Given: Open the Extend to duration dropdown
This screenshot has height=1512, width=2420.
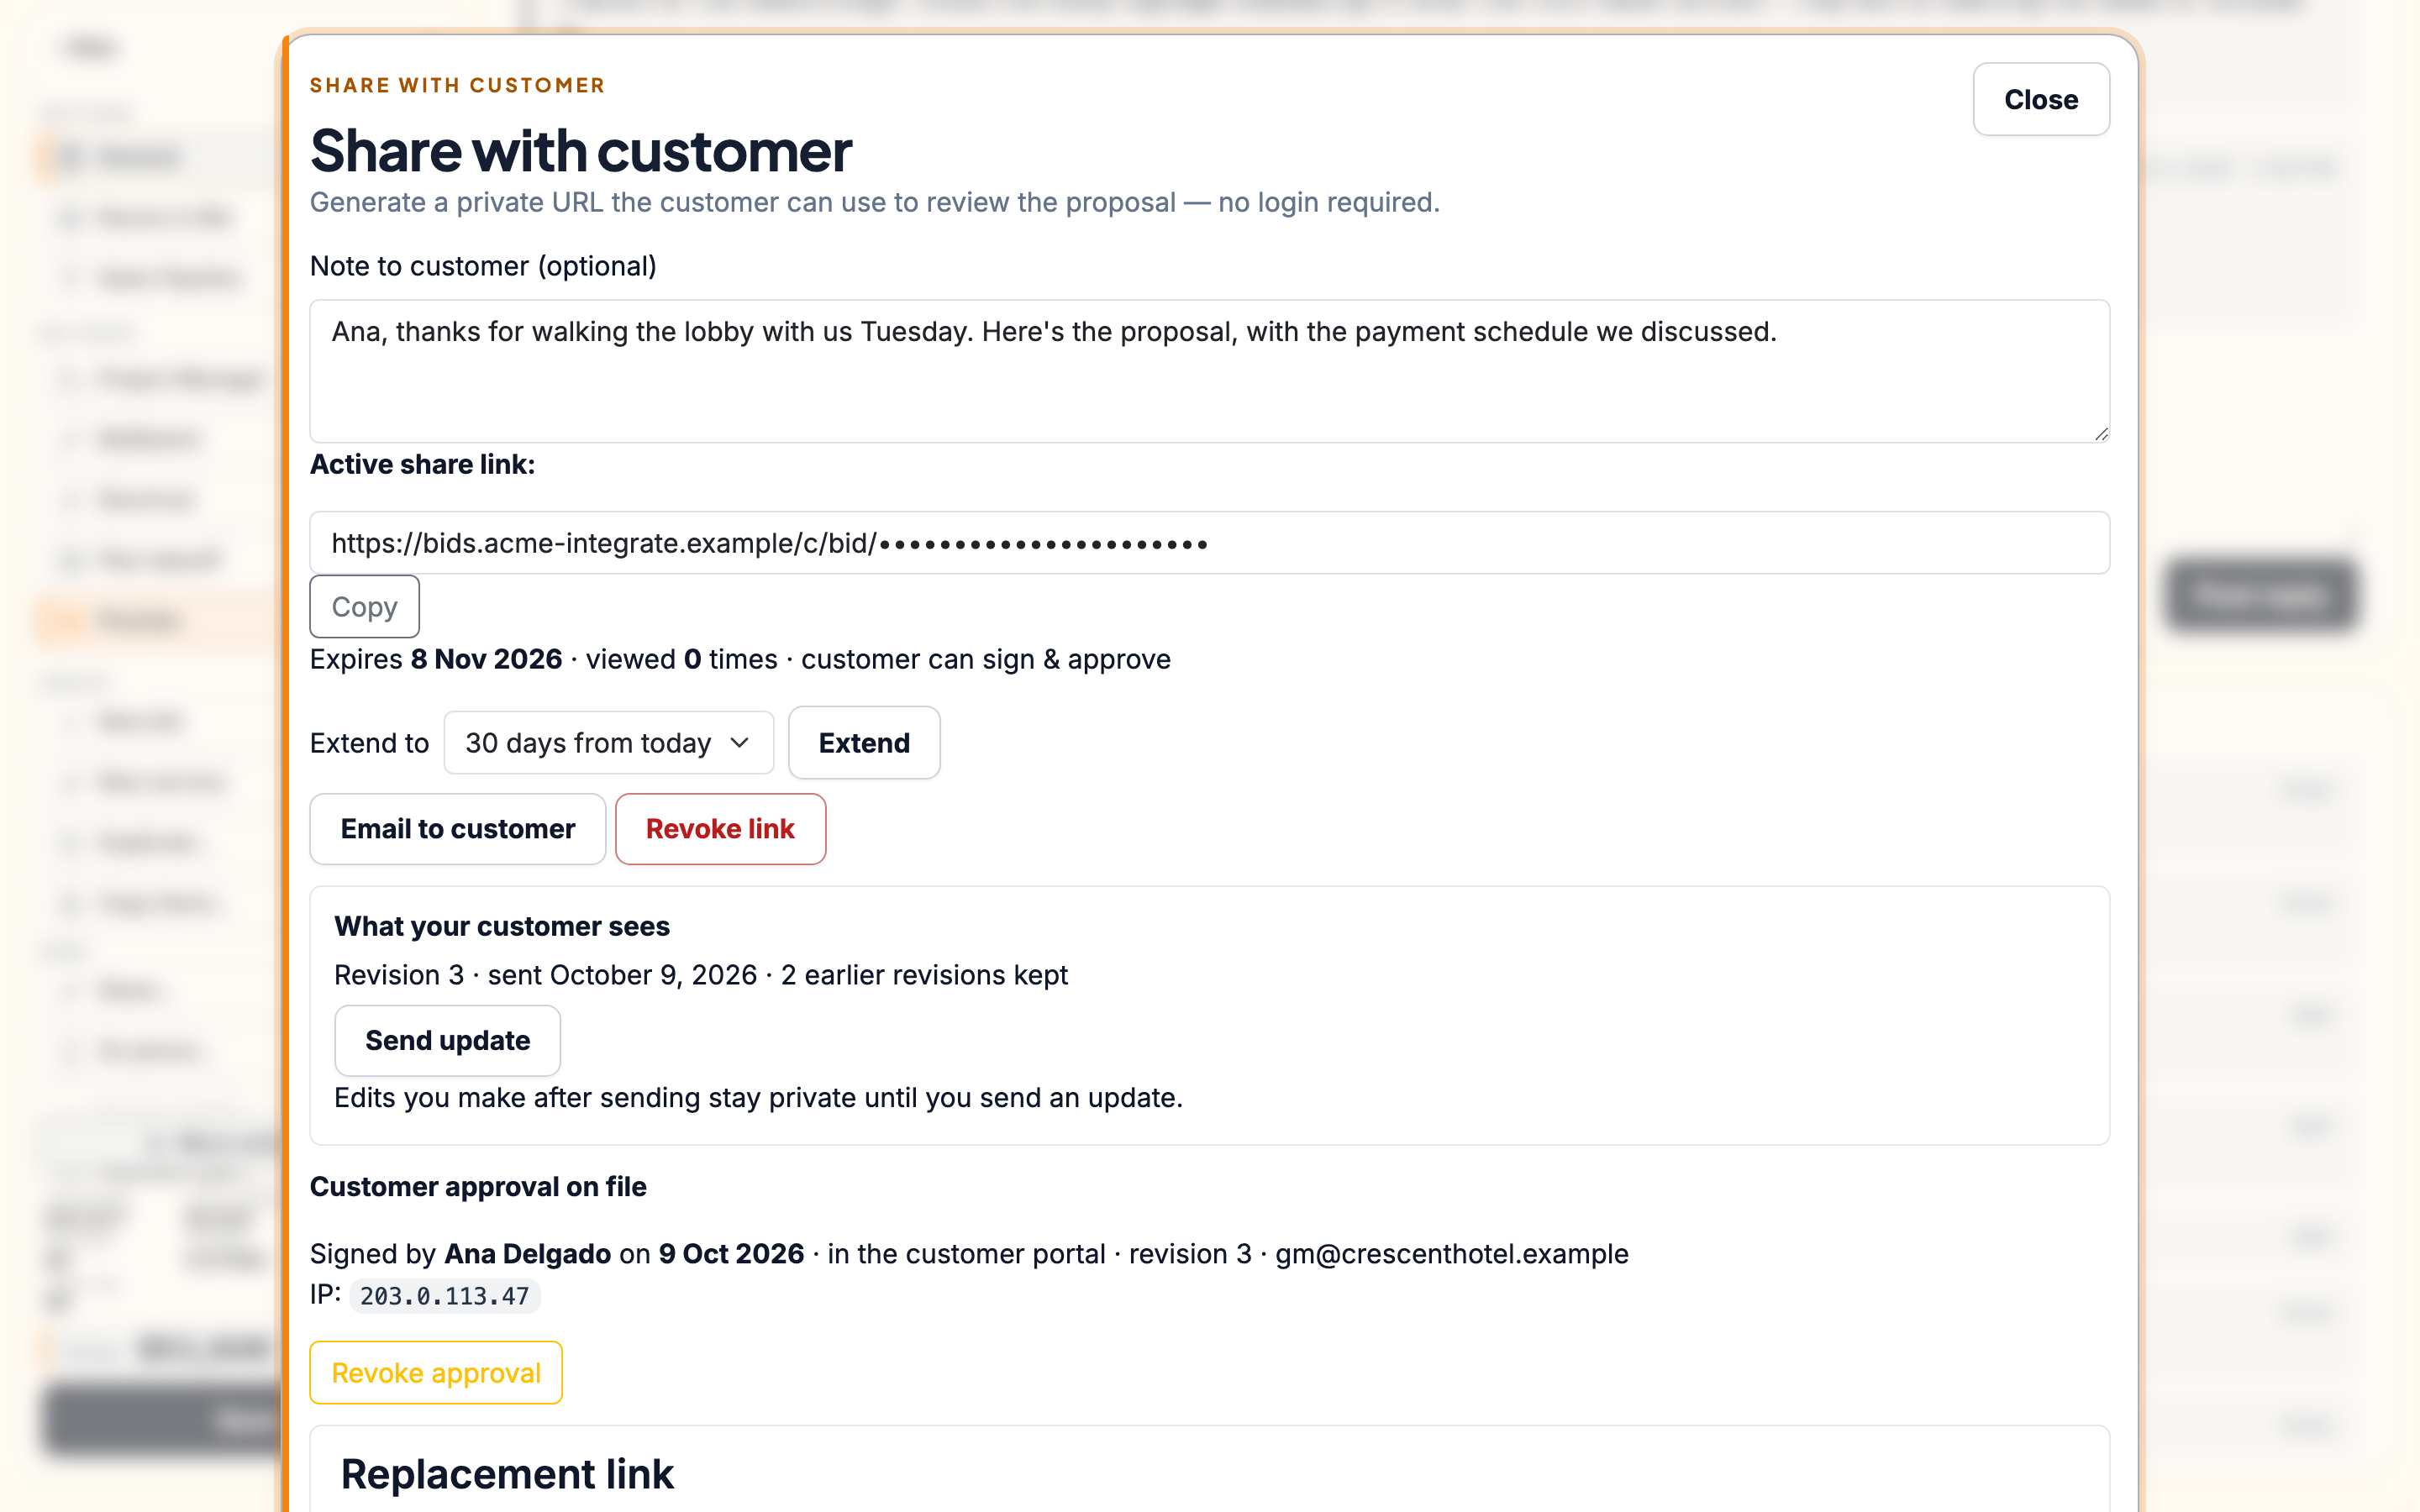Looking at the screenshot, I should point(608,743).
